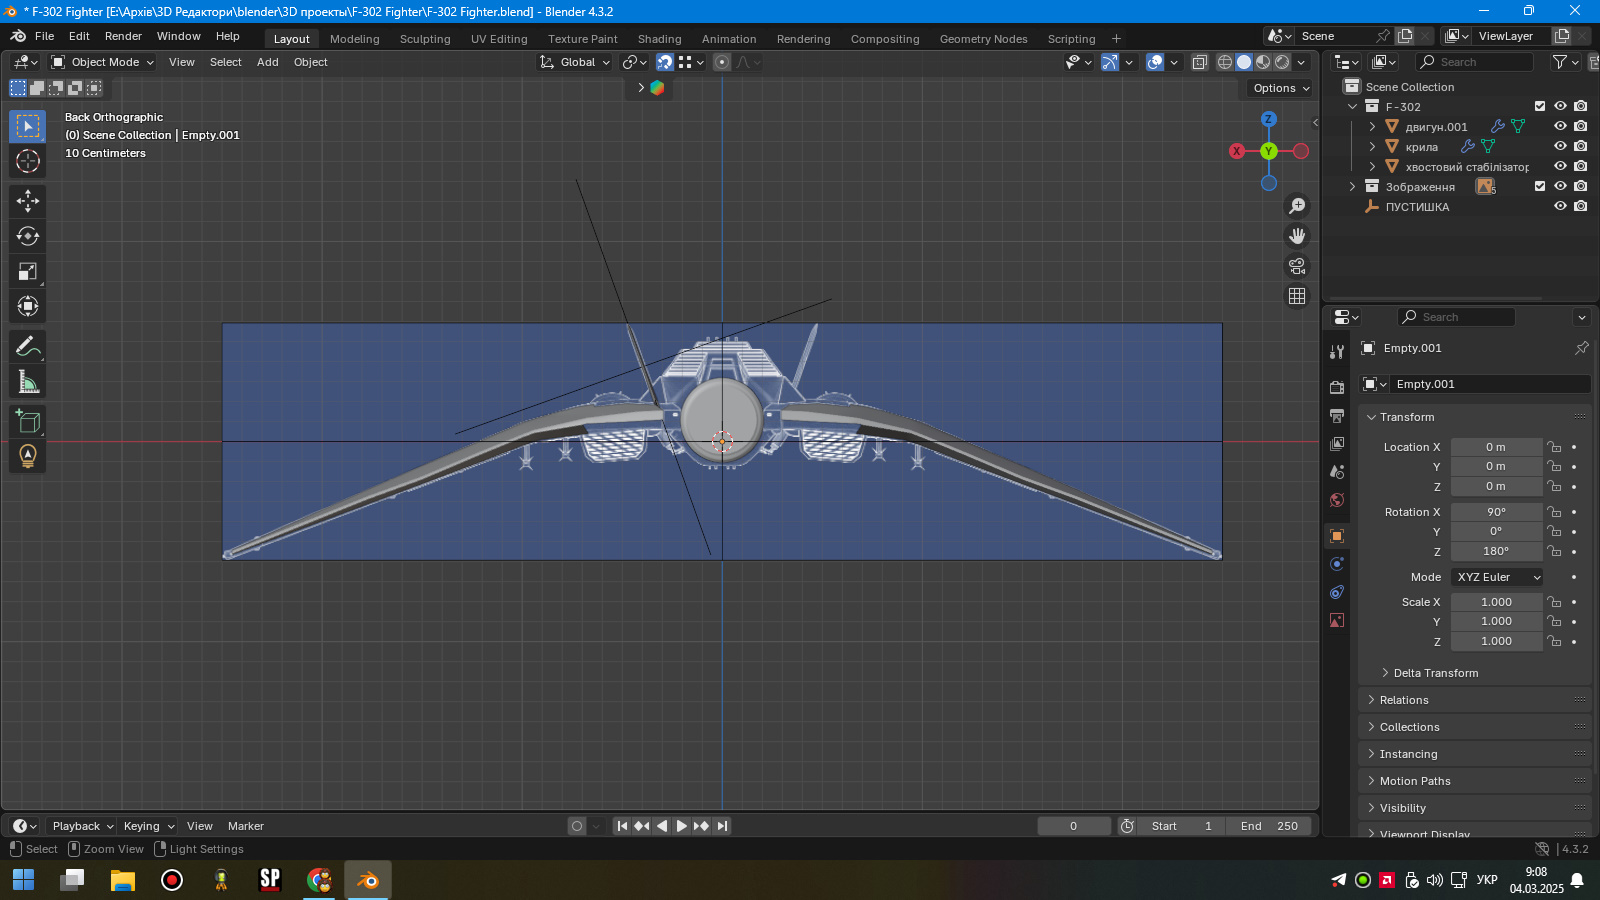Viewport: 1600px width, 900px height.
Task: Toggle snapping magnet button
Action: (x=664, y=62)
